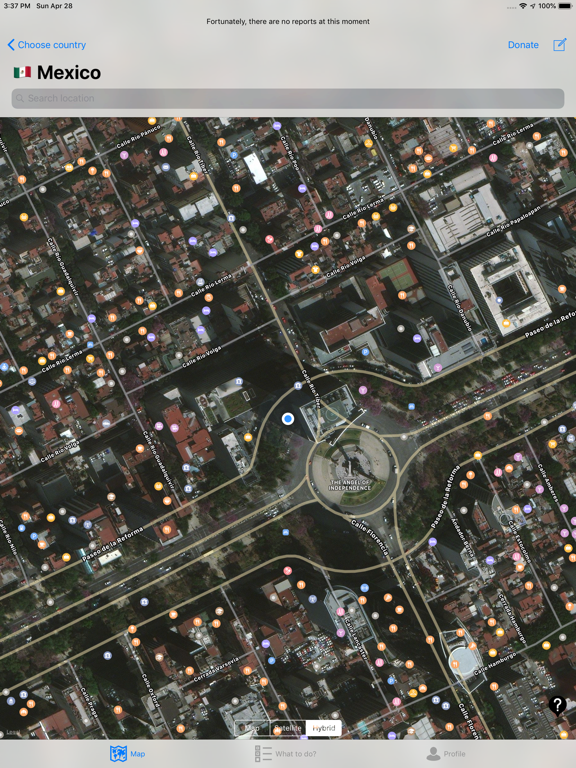Tap the Calle Lancaster street label
The width and height of the screenshot is (576, 768).
[x=356, y=639]
